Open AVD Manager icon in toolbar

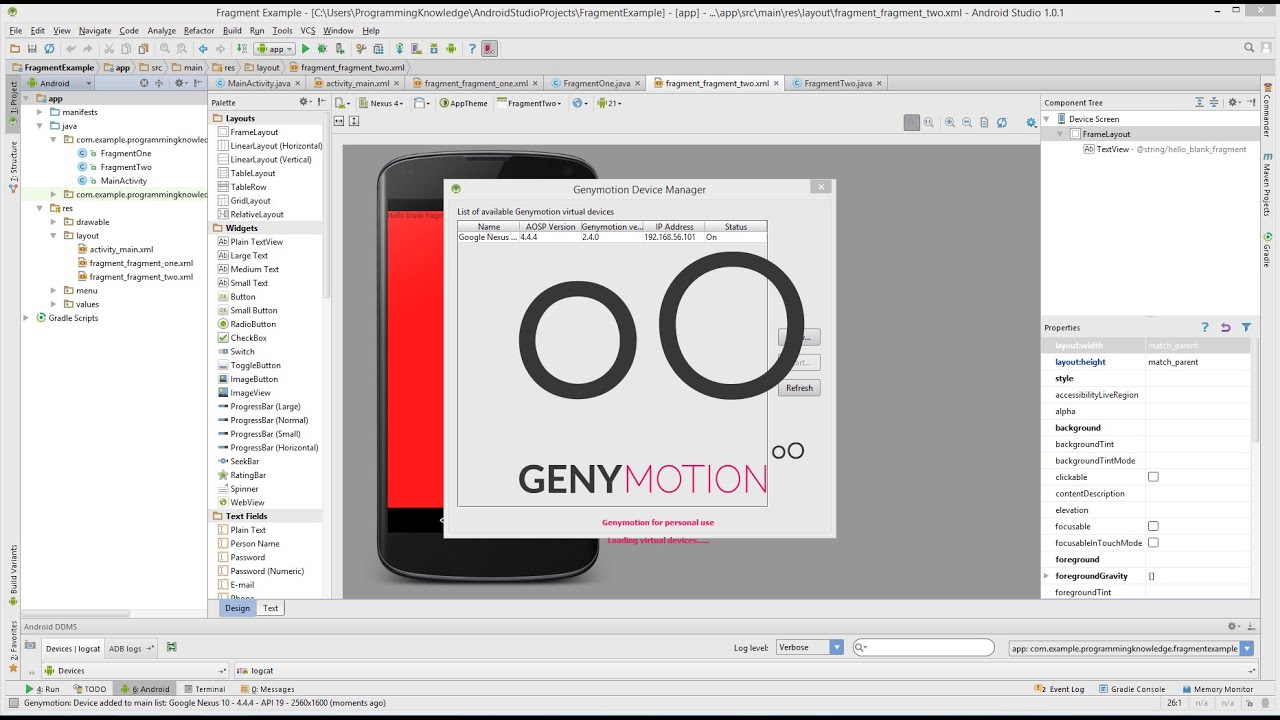coord(416,48)
